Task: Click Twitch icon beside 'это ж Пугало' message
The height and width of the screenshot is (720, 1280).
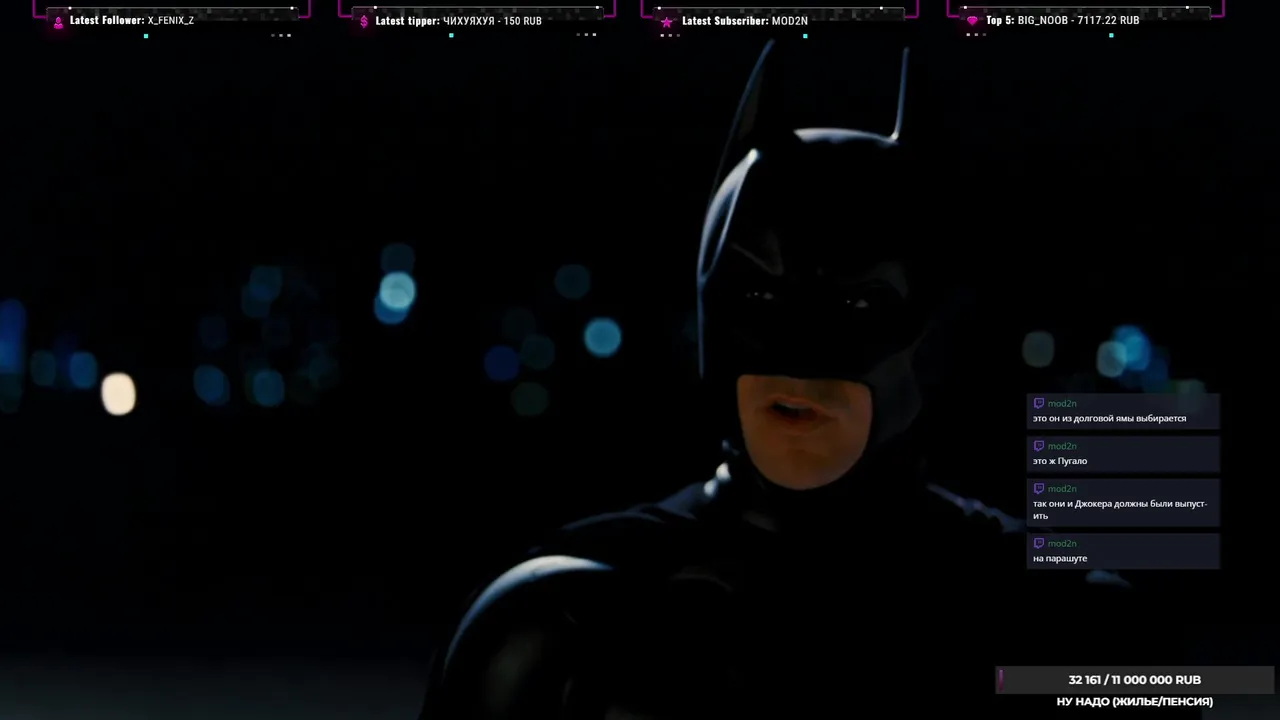Action: pos(1039,446)
